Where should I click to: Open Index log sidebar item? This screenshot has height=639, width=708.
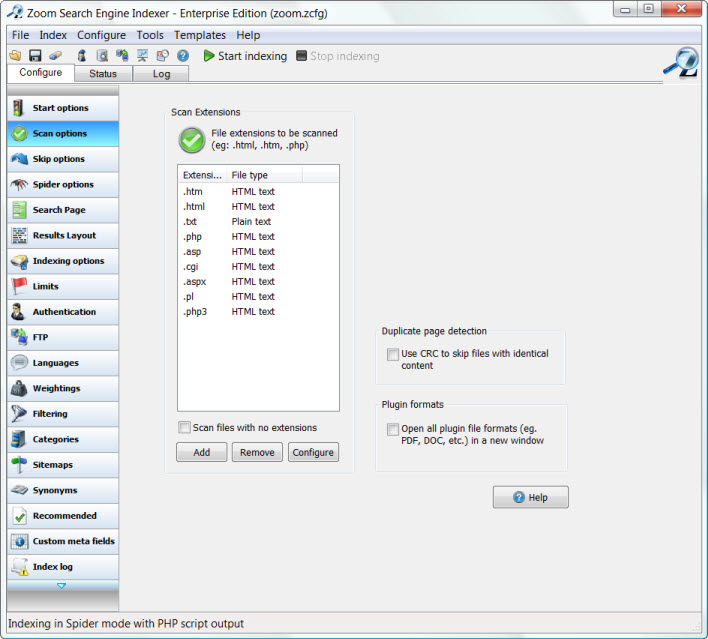point(63,567)
